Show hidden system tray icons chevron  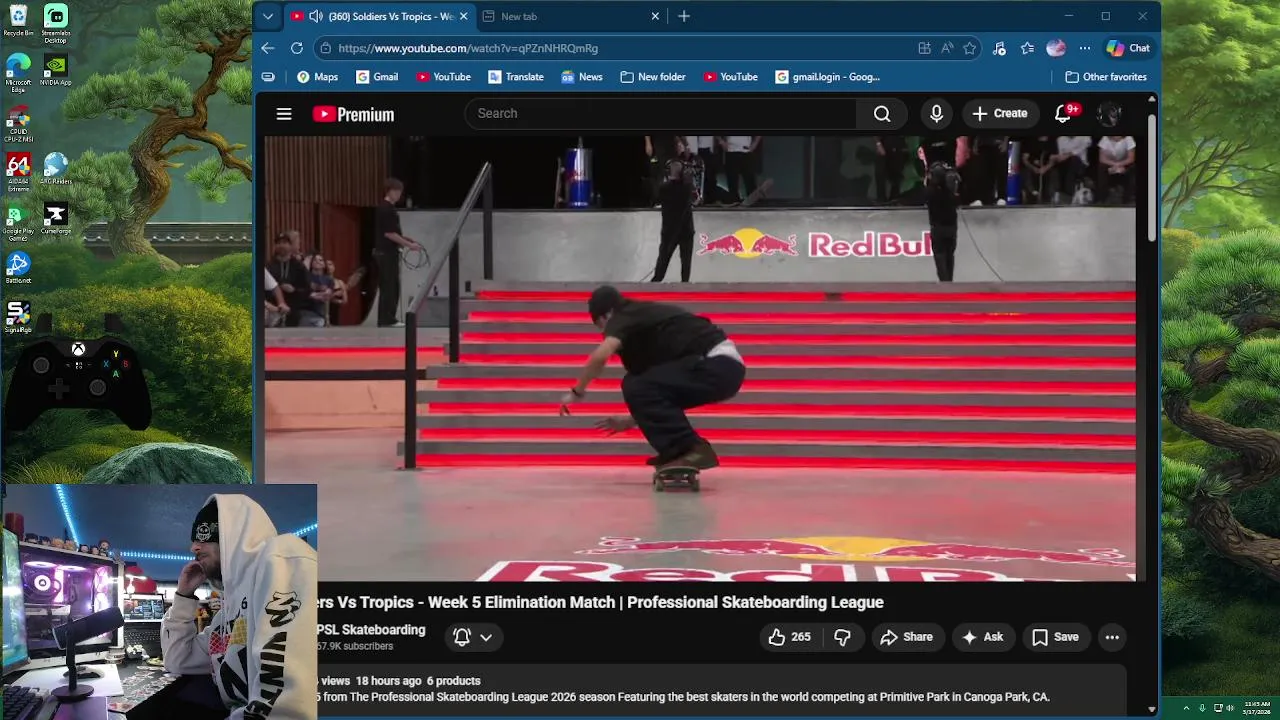tap(1186, 708)
